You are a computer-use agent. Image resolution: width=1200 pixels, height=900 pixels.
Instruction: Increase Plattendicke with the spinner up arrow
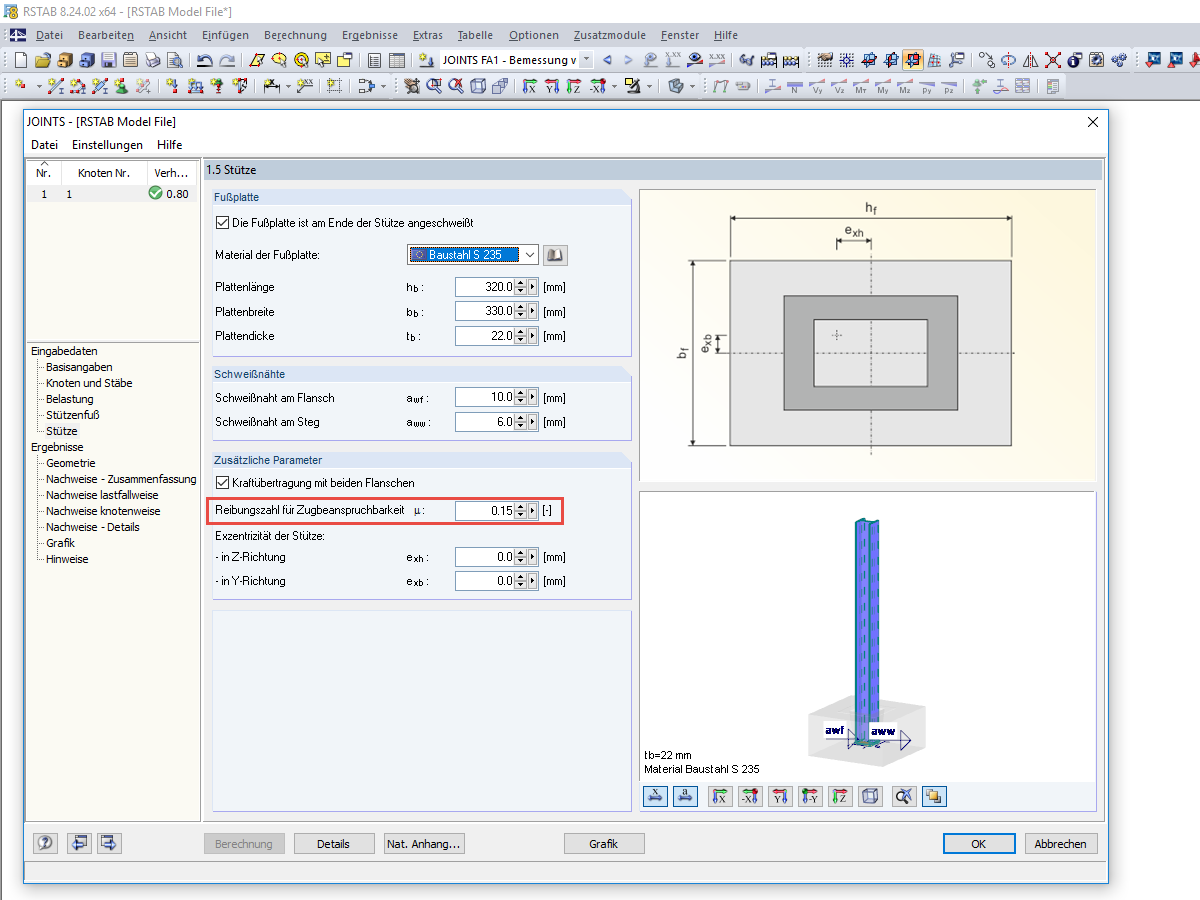(521, 331)
